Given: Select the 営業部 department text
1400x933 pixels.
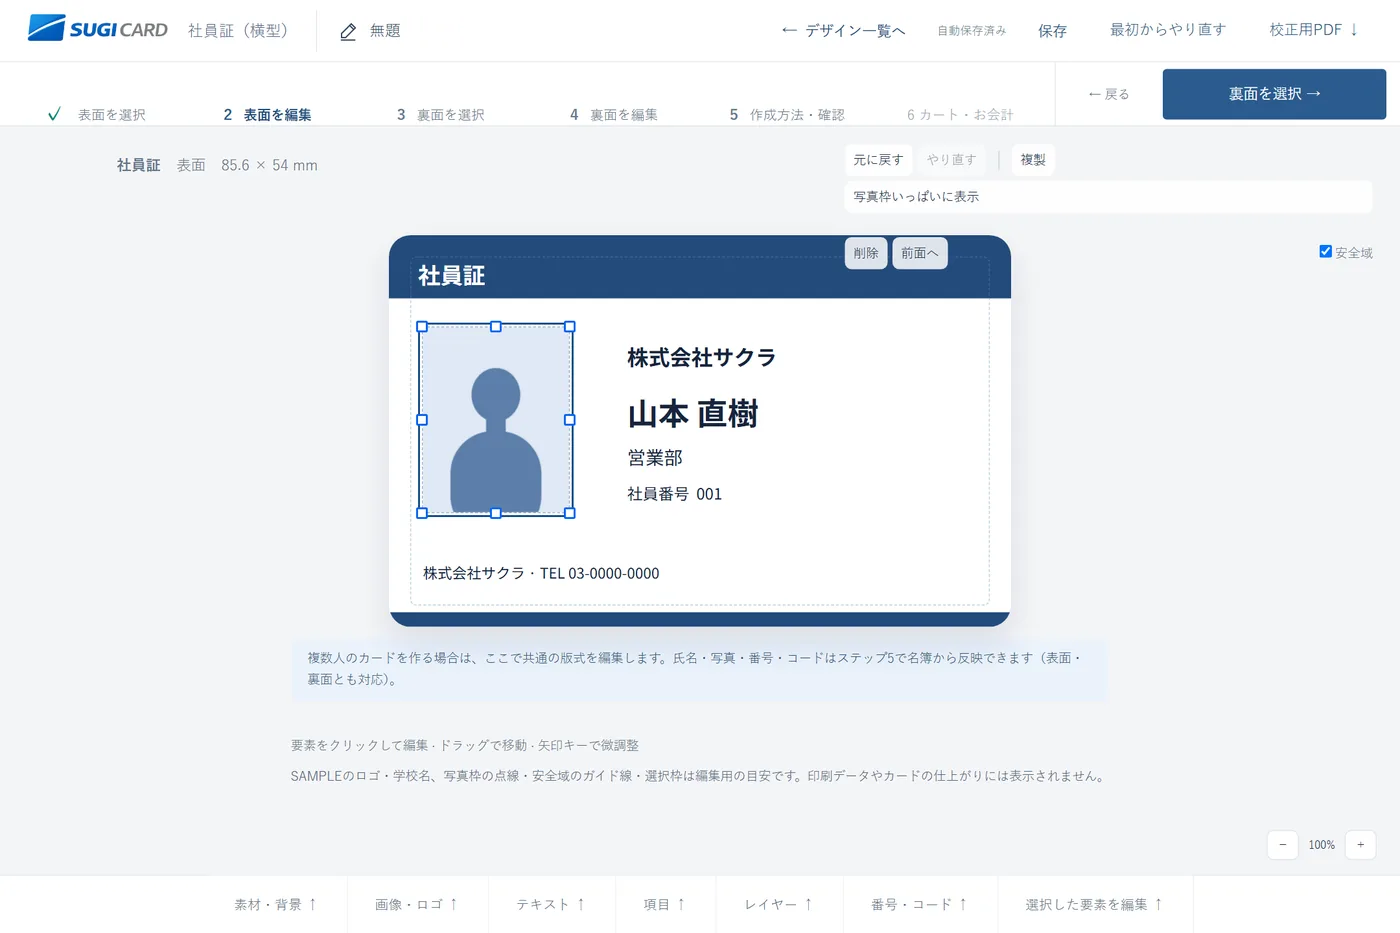Looking at the screenshot, I should pyautogui.click(x=655, y=458).
